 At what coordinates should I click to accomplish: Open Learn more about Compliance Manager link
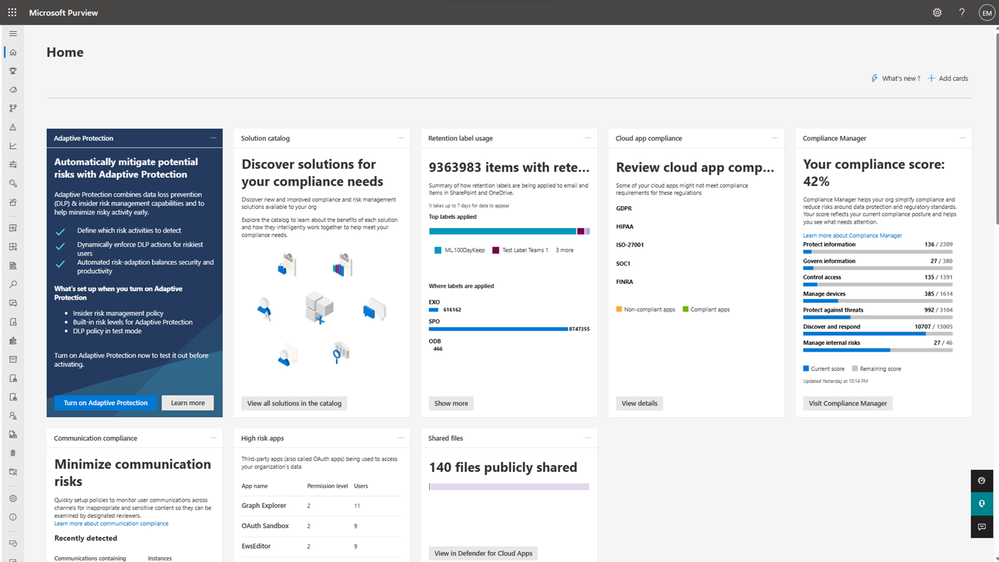pos(852,235)
